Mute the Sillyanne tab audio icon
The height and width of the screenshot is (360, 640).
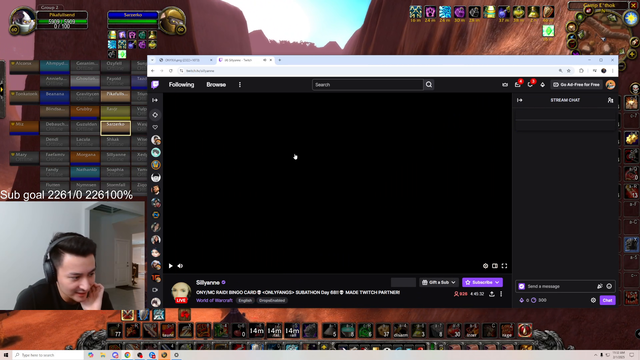[264, 60]
